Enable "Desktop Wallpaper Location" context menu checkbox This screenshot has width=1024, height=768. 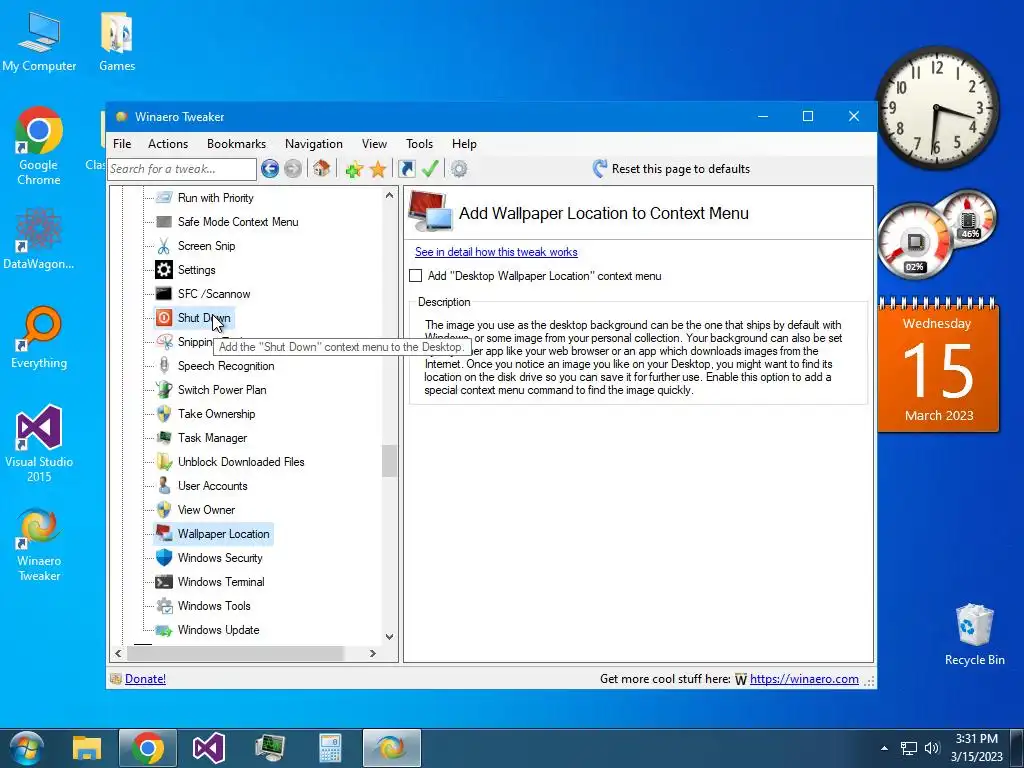[415, 276]
